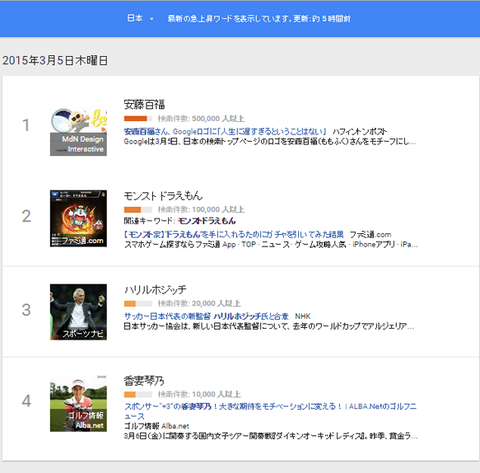Screen dimensions: 480x473
Task: Click rank number 3
Action: tap(26, 310)
